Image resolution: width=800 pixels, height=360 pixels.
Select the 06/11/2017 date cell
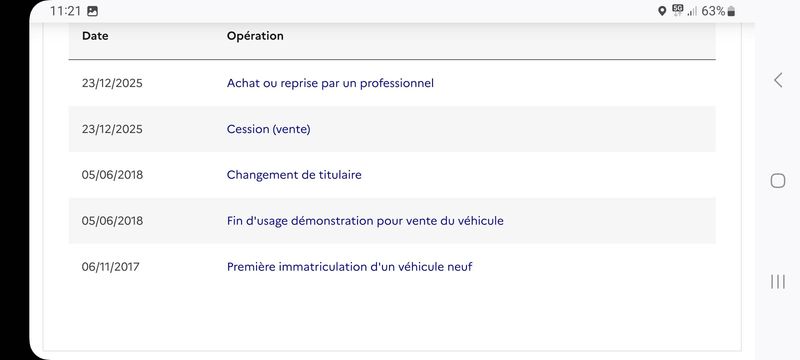tap(110, 267)
